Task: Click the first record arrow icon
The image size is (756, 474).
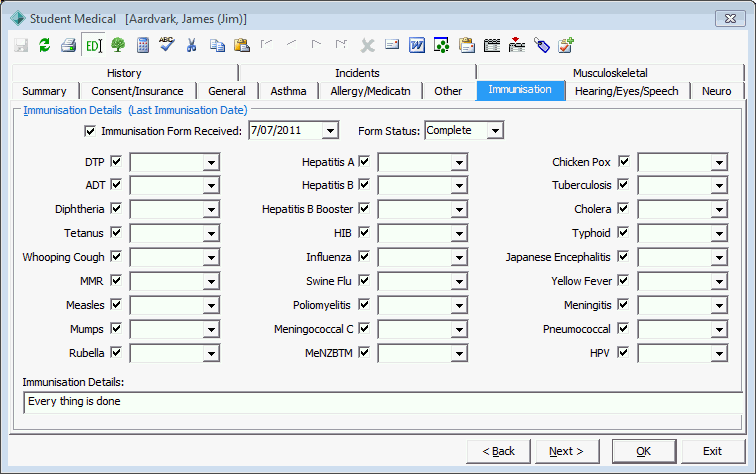Action: 266,44
